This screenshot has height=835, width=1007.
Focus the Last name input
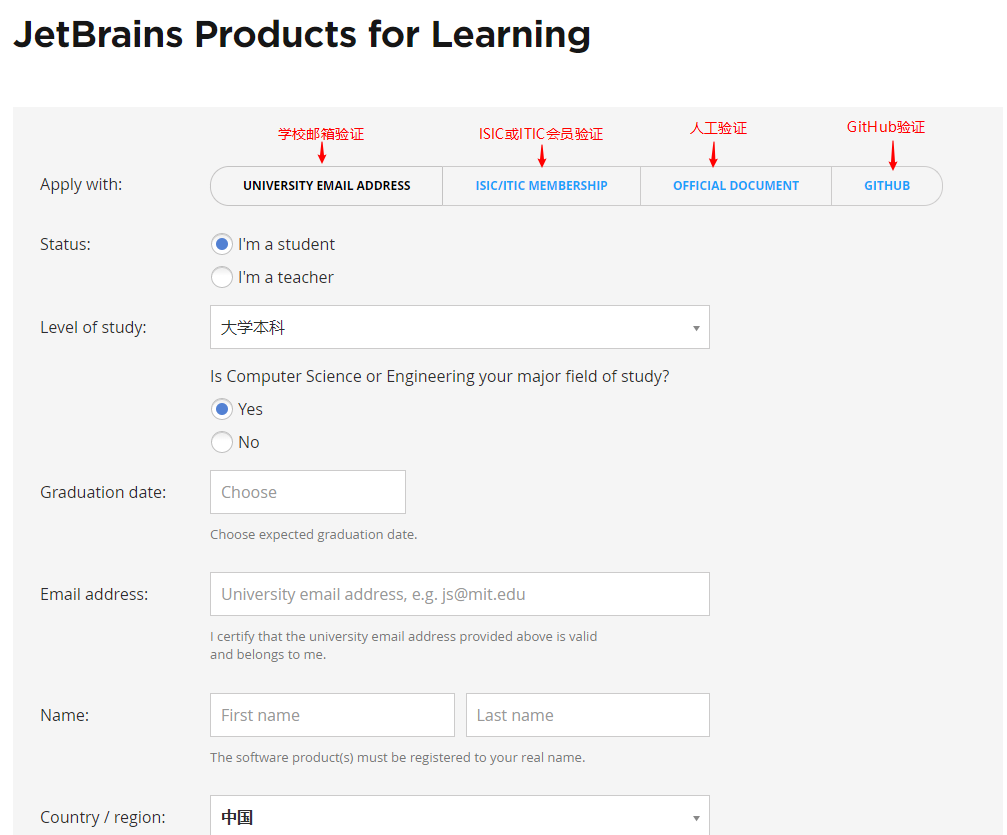click(587, 715)
